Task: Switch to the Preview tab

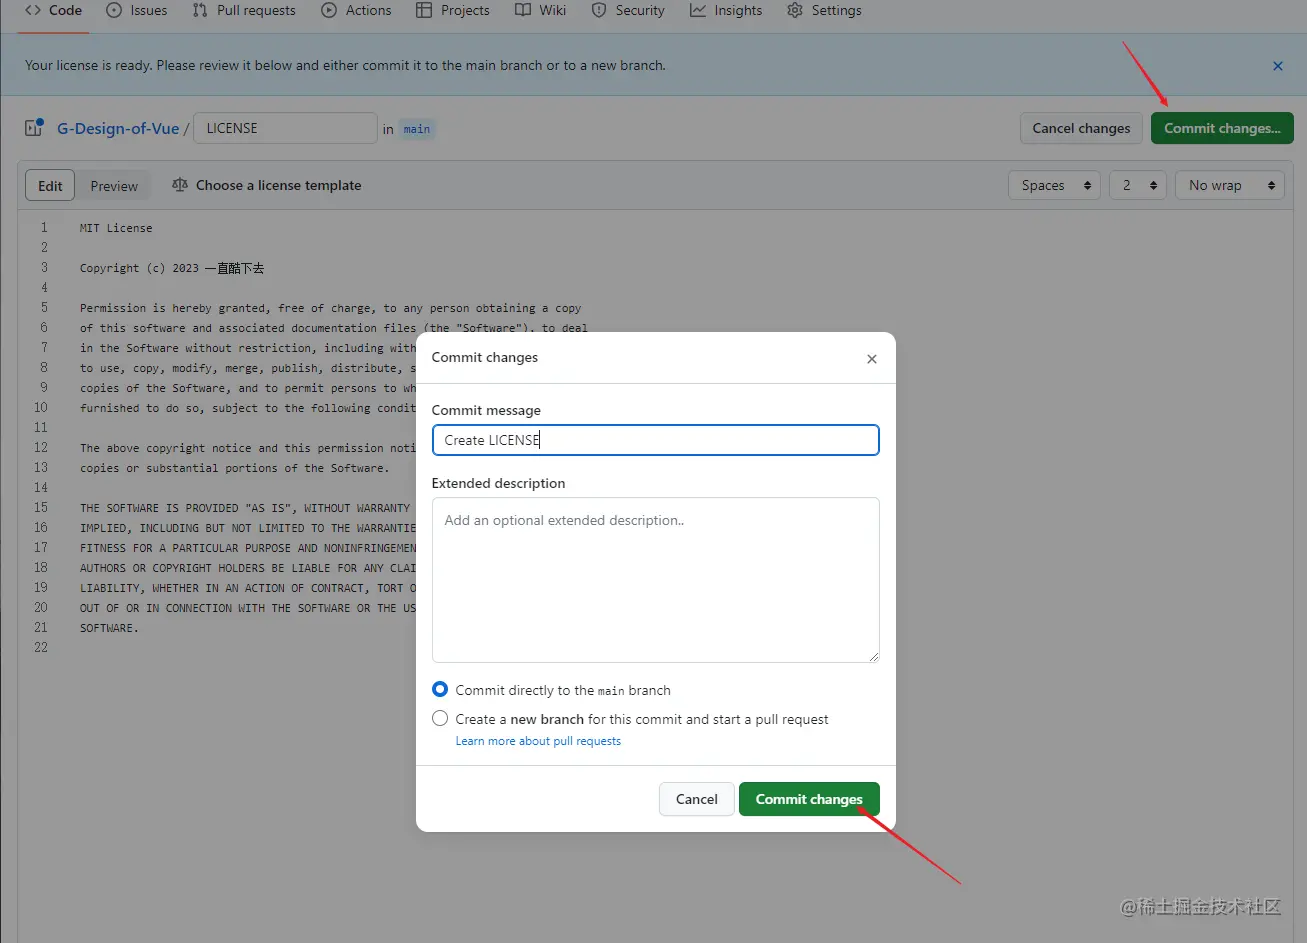Action: (114, 186)
